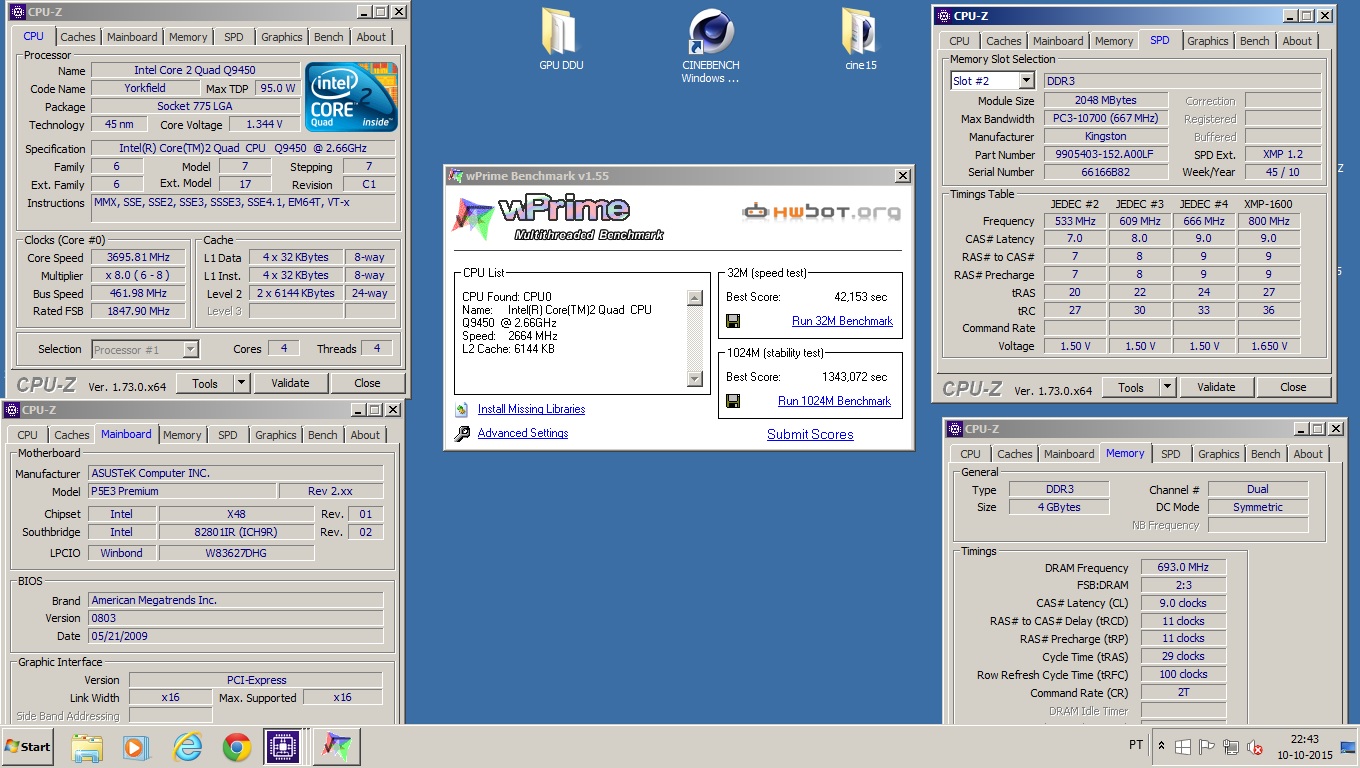Click Close in the SPD window

tap(1293, 387)
